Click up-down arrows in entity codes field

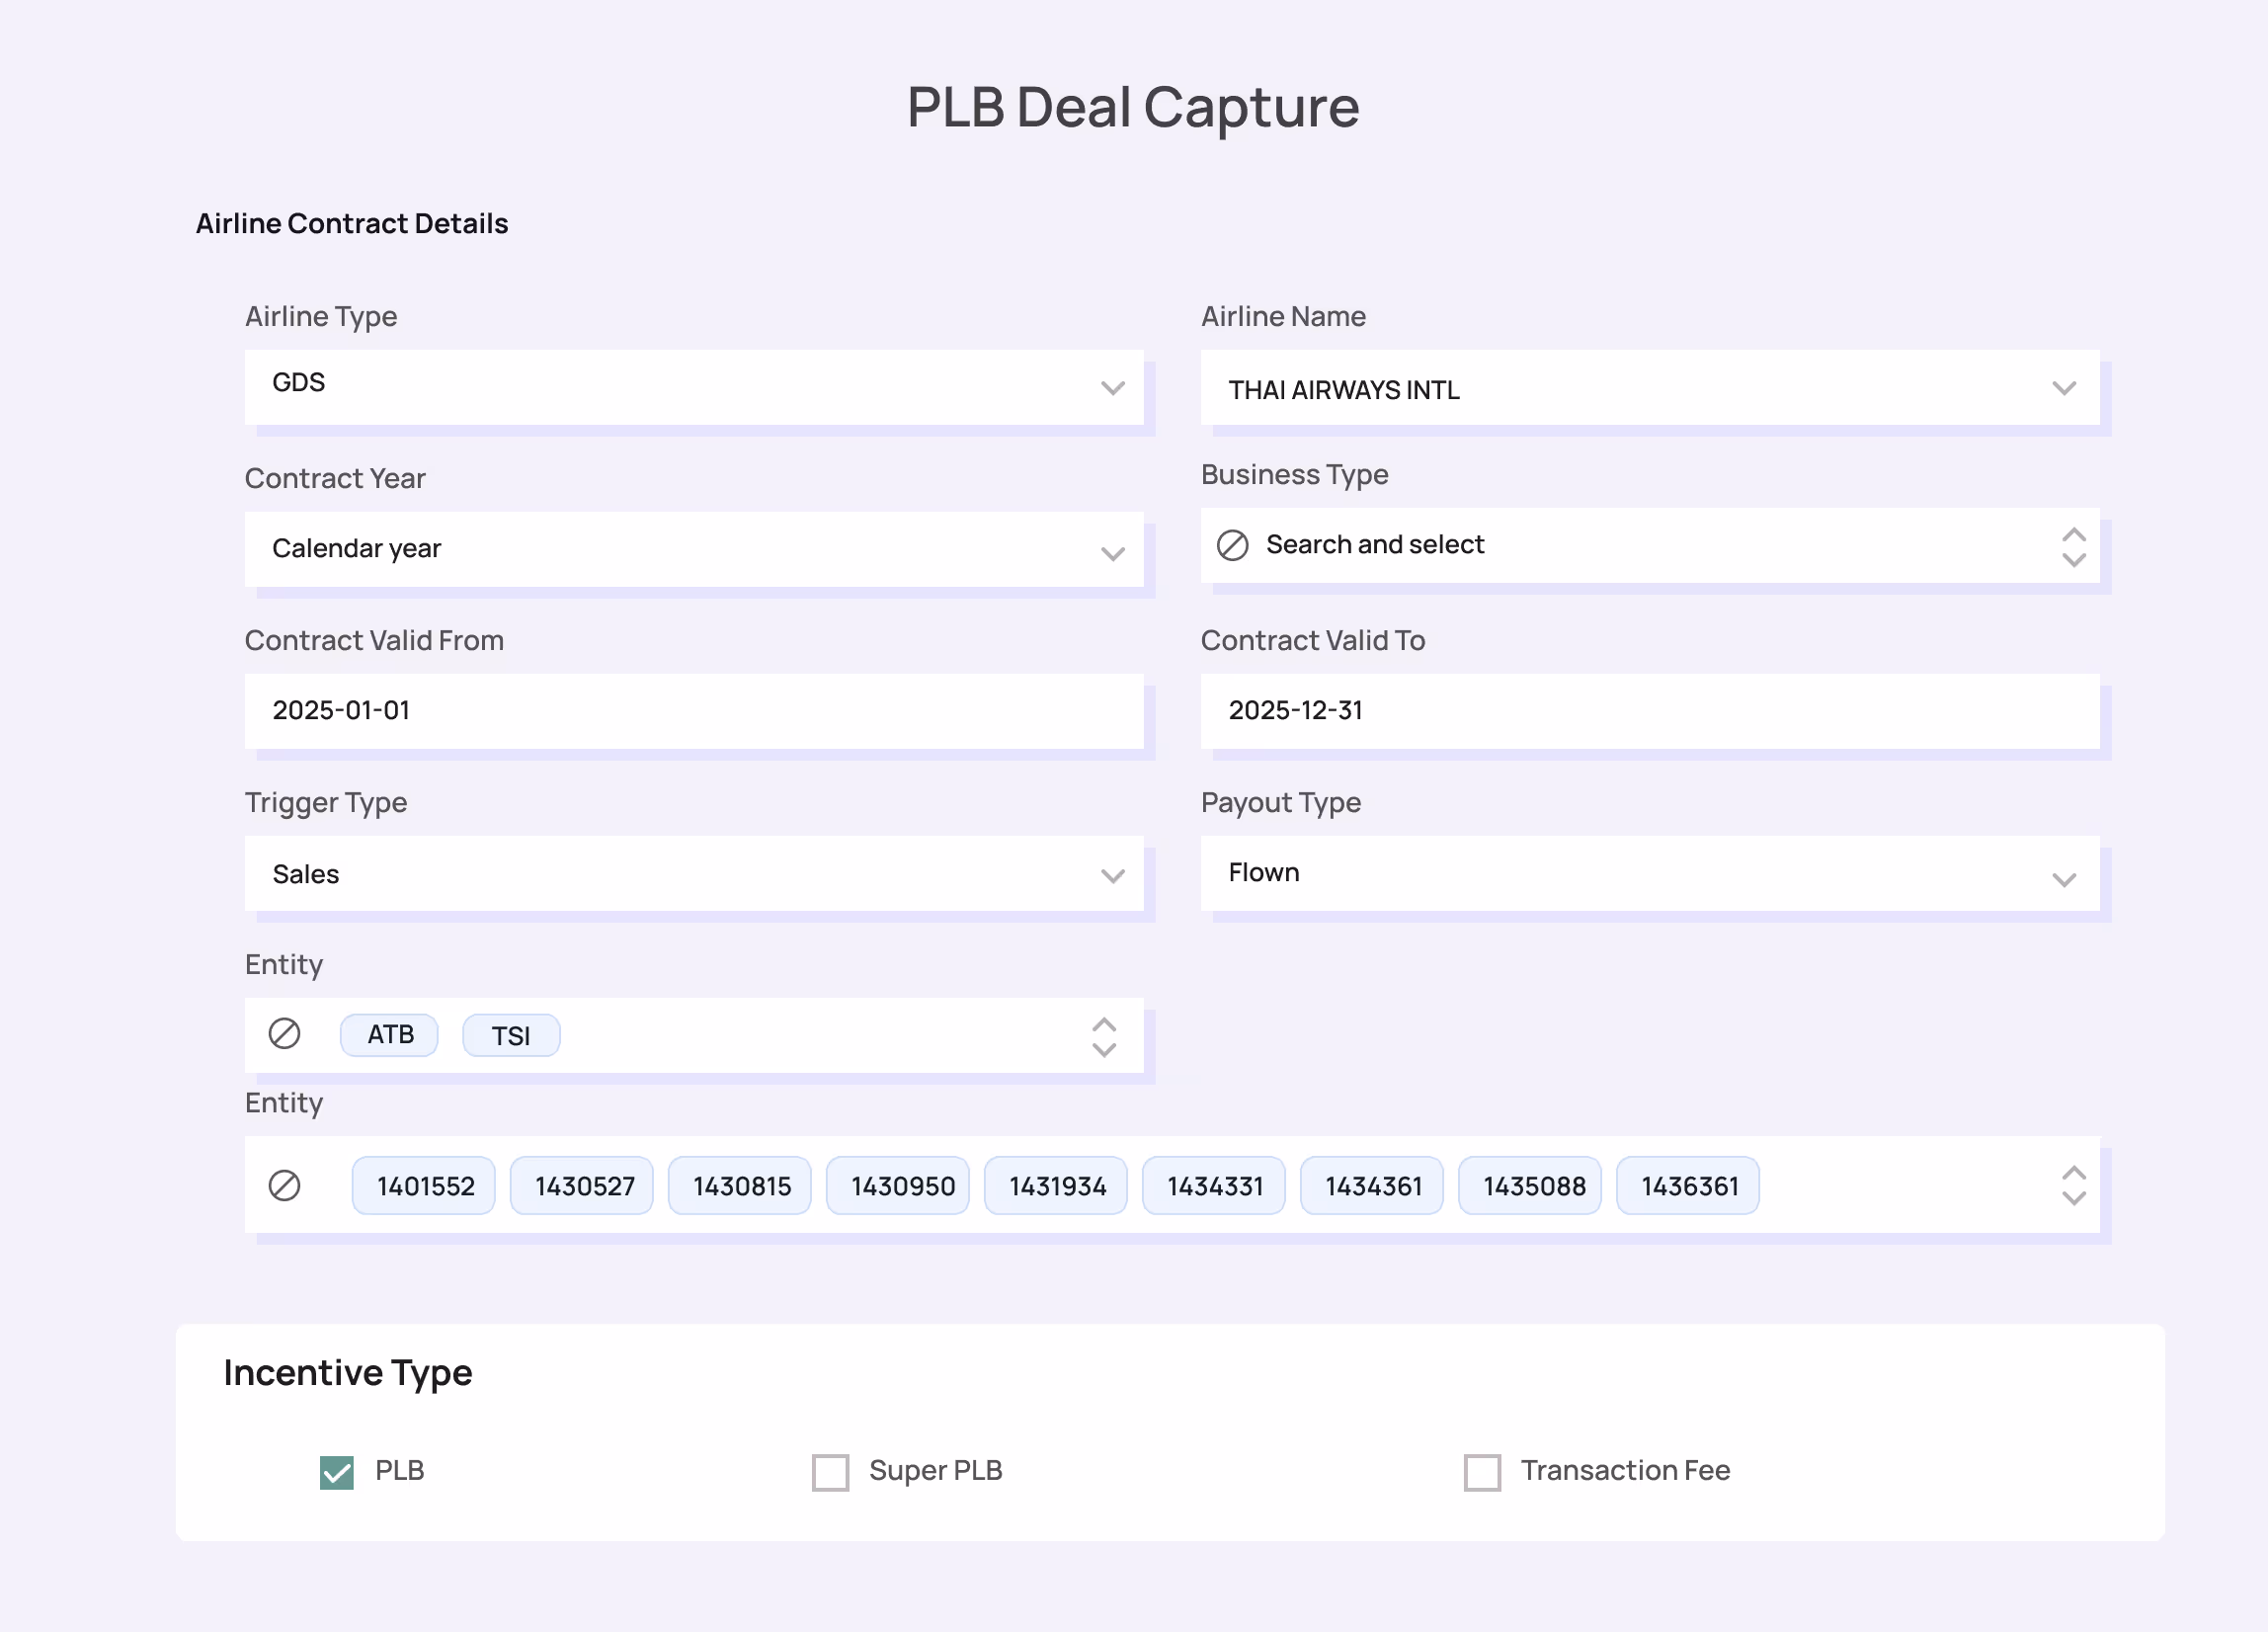(x=2074, y=1186)
